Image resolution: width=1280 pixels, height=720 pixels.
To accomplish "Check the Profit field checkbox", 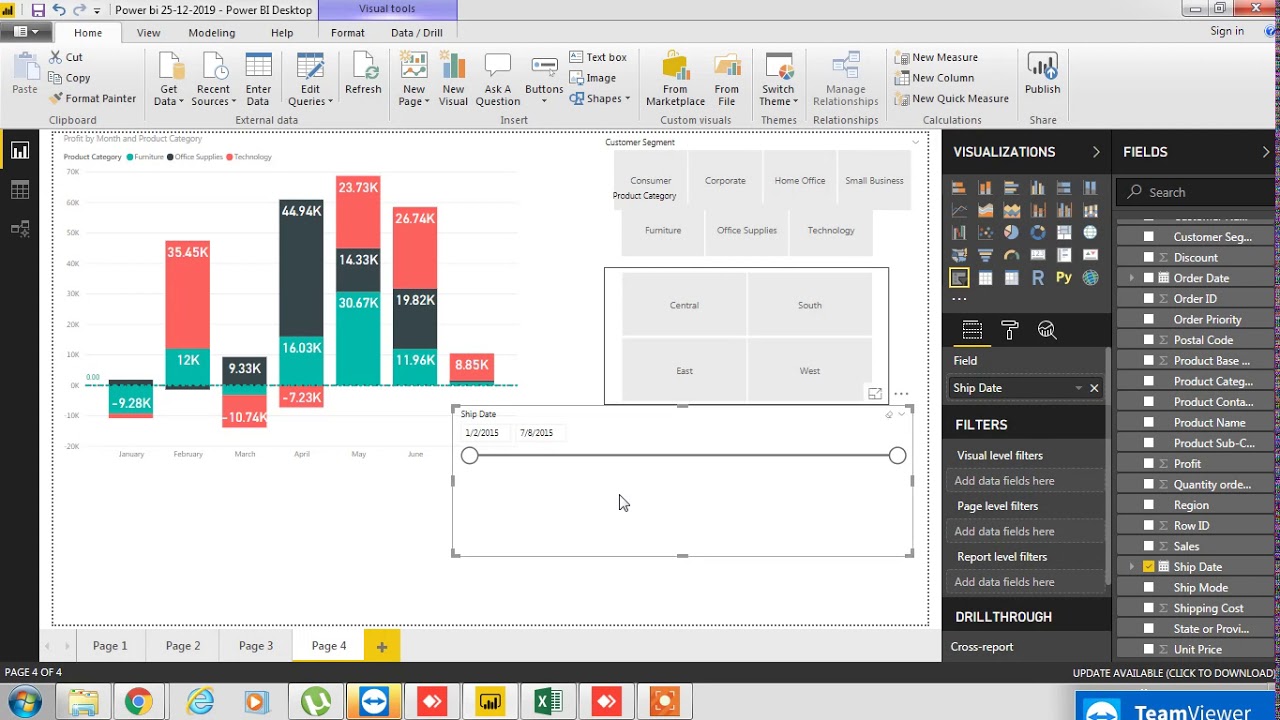I will 1149,463.
